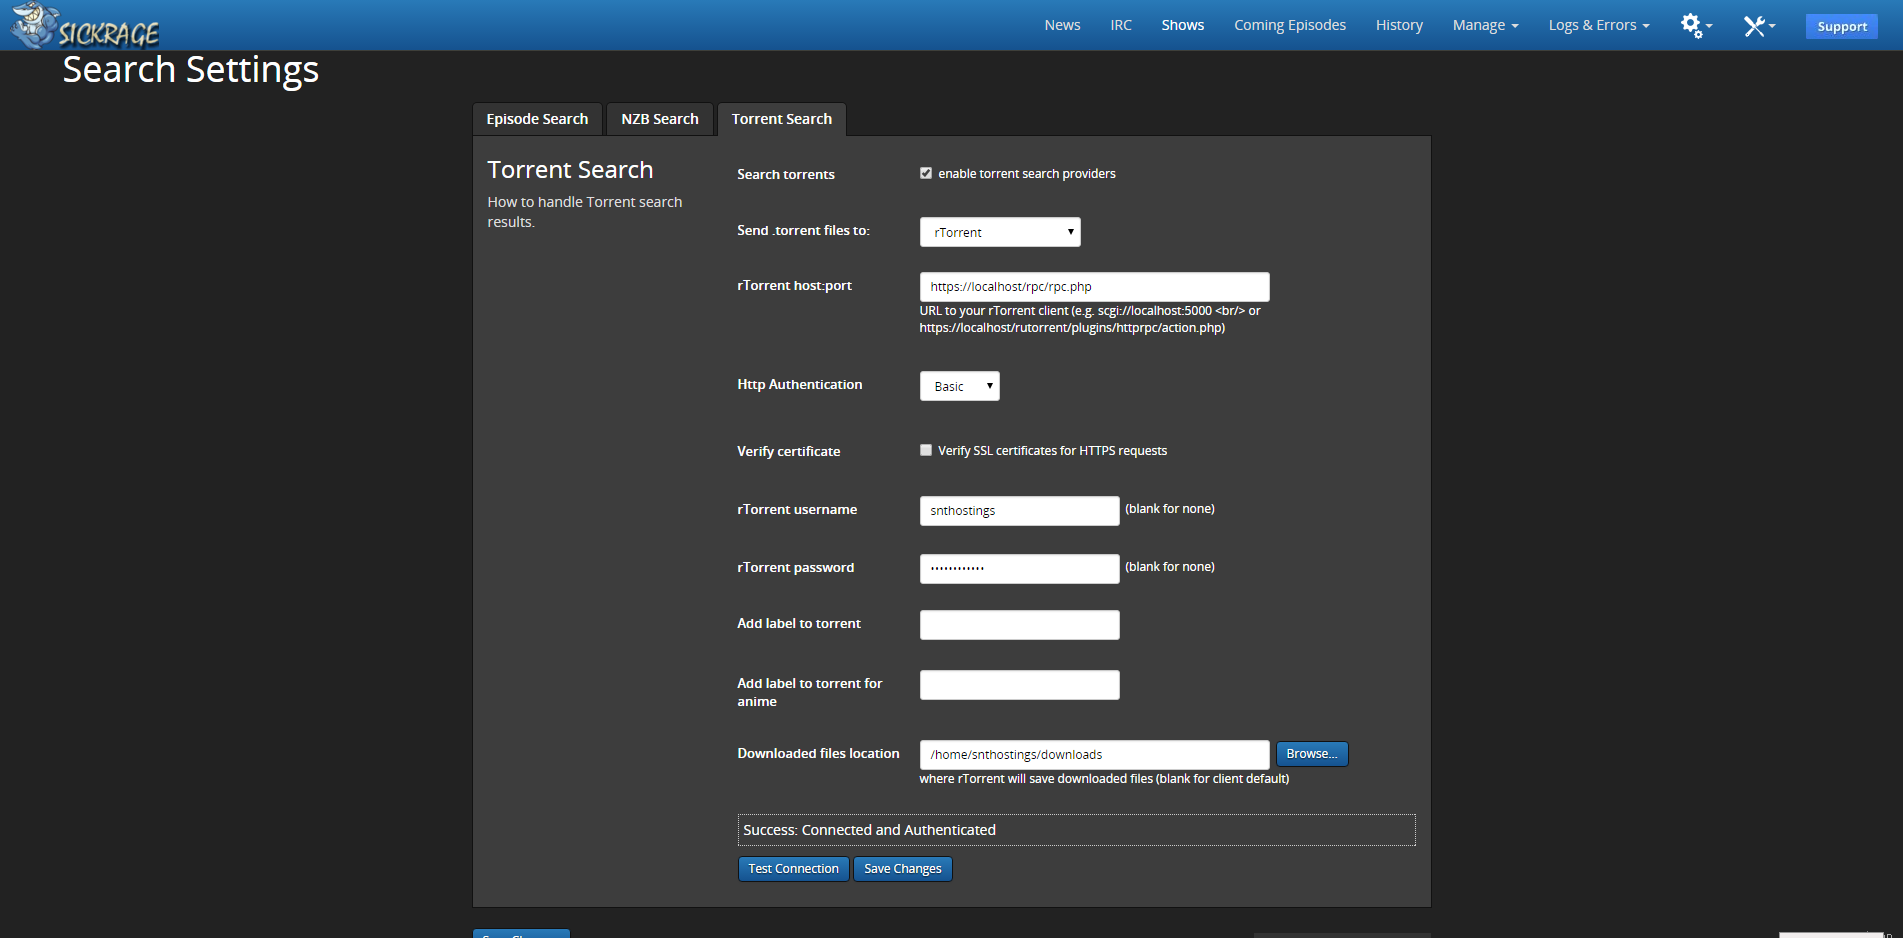Click the Browse... button
Image resolution: width=1903 pixels, height=938 pixels.
1312,754
